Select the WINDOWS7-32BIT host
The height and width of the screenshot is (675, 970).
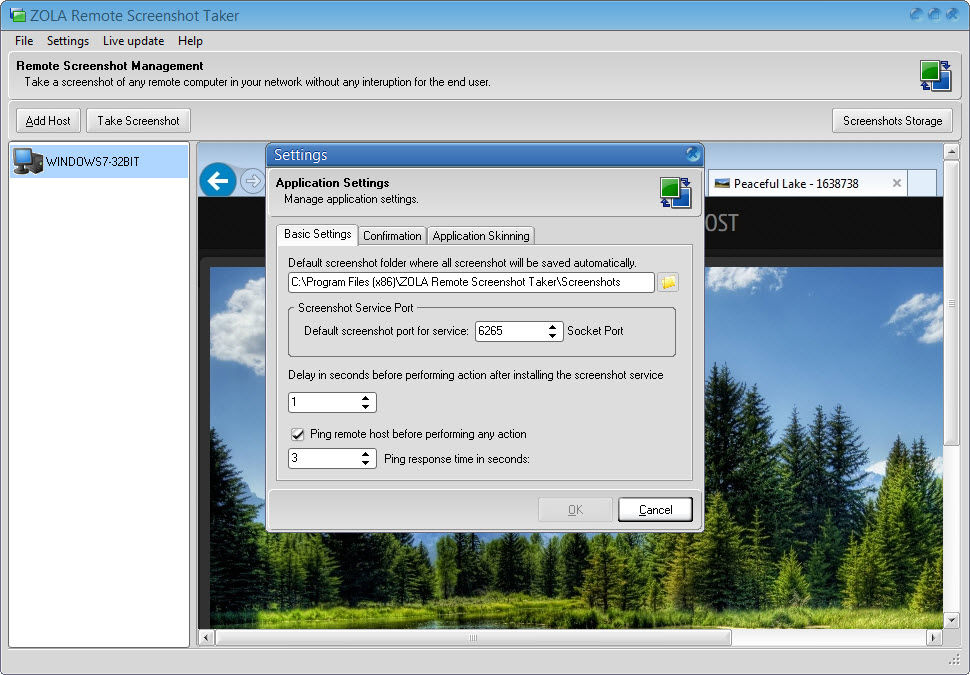point(99,161)
